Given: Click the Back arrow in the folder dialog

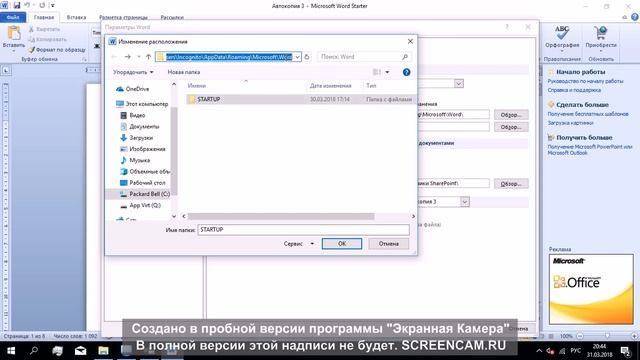Looking at the screenshot, I should point(114,57).
